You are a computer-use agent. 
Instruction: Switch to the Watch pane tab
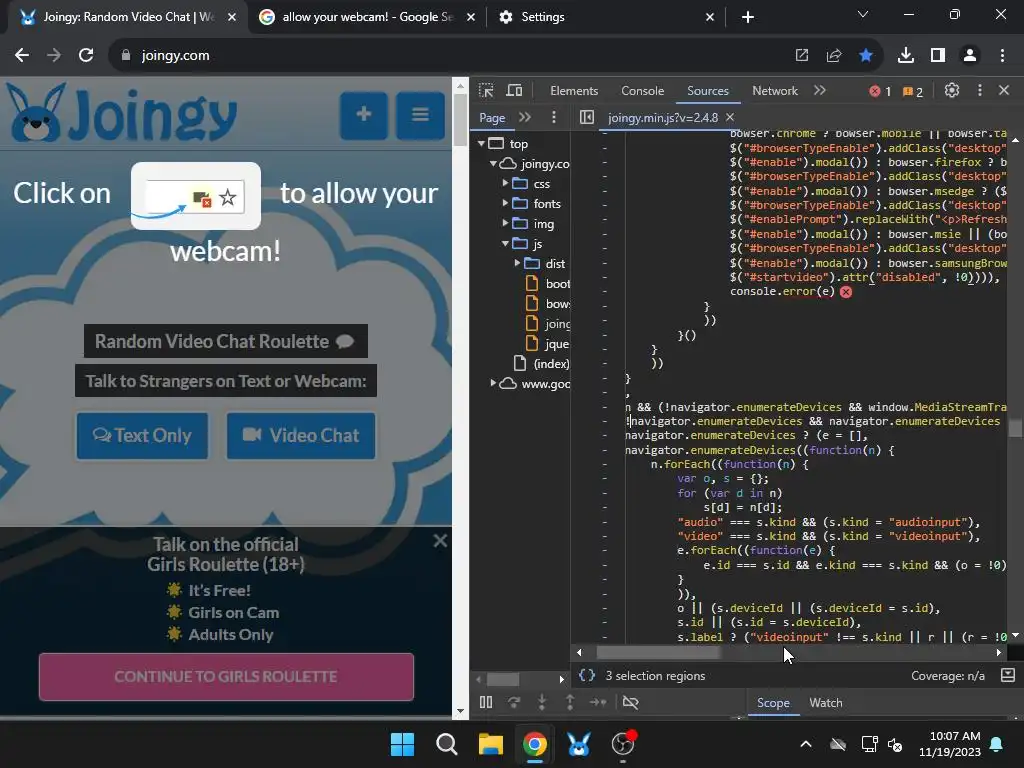[x=825, y=703]
